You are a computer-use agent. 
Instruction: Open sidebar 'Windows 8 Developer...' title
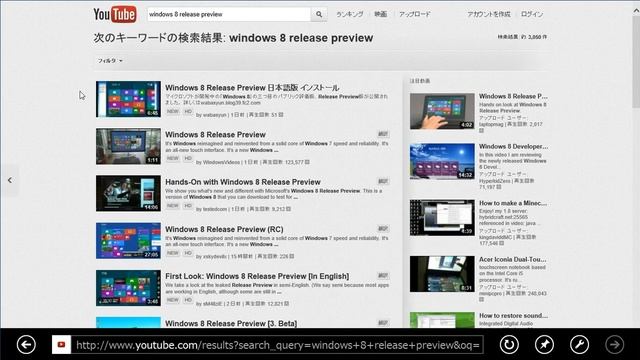coord(513,147)
